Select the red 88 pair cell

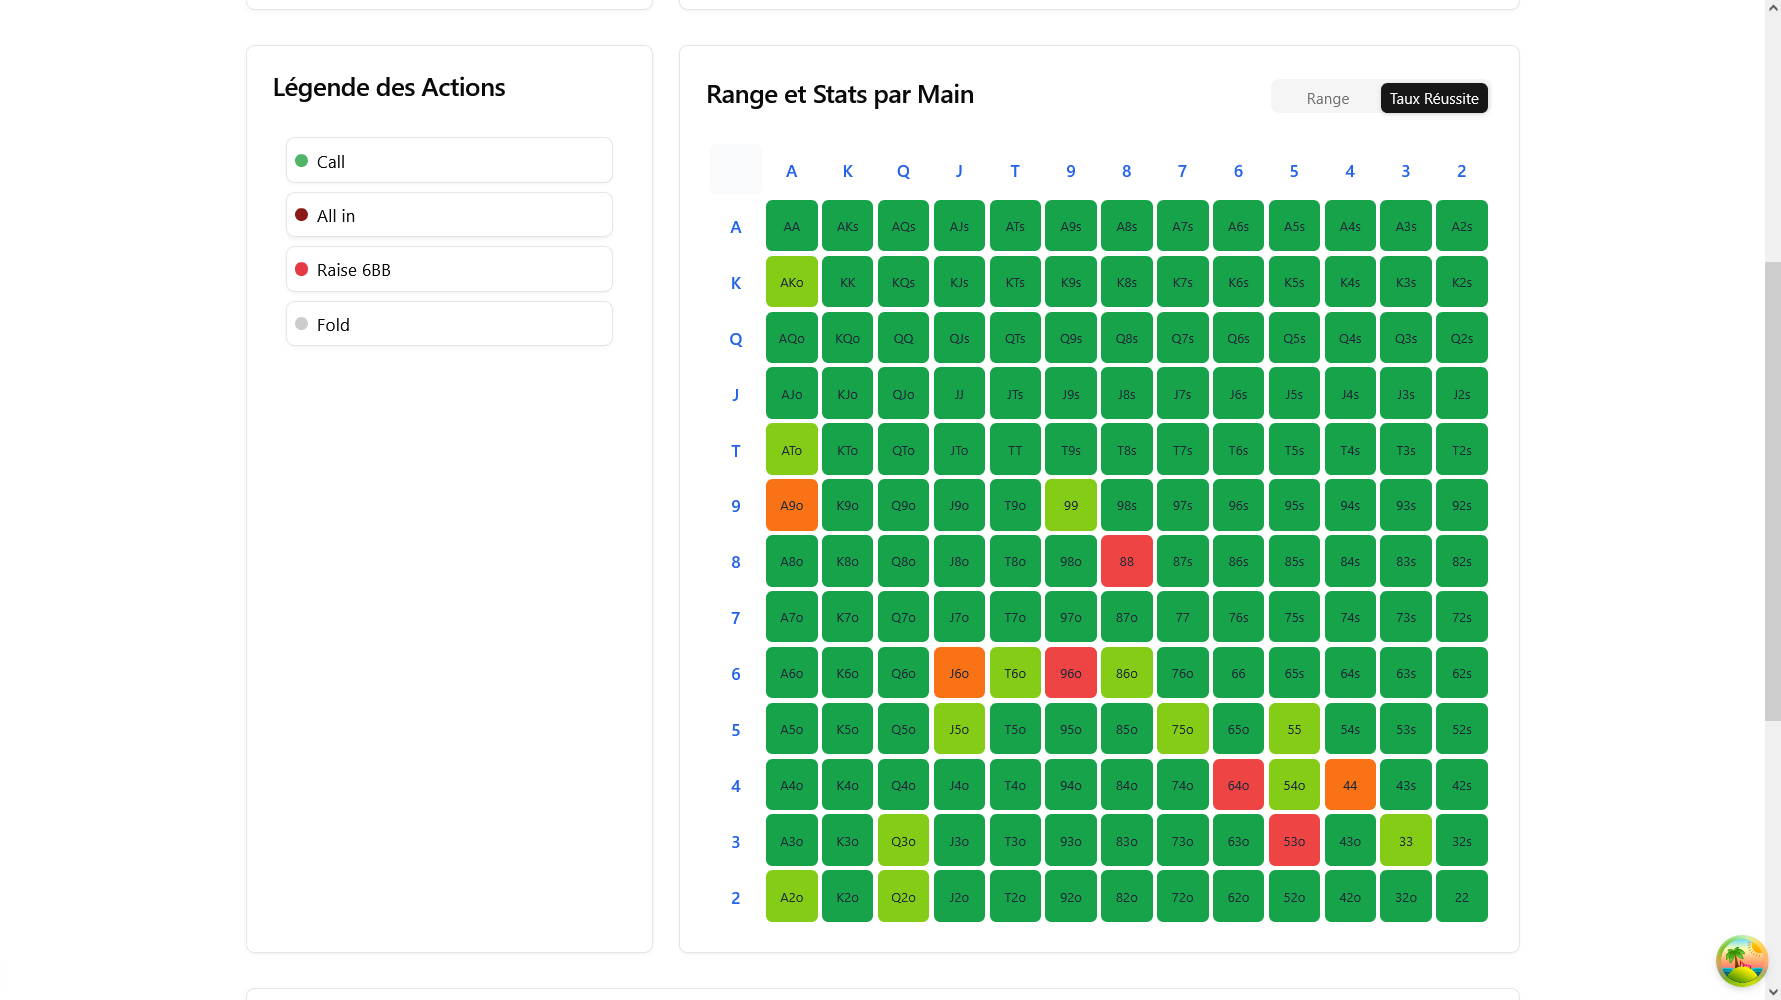tap(1126, 562)
